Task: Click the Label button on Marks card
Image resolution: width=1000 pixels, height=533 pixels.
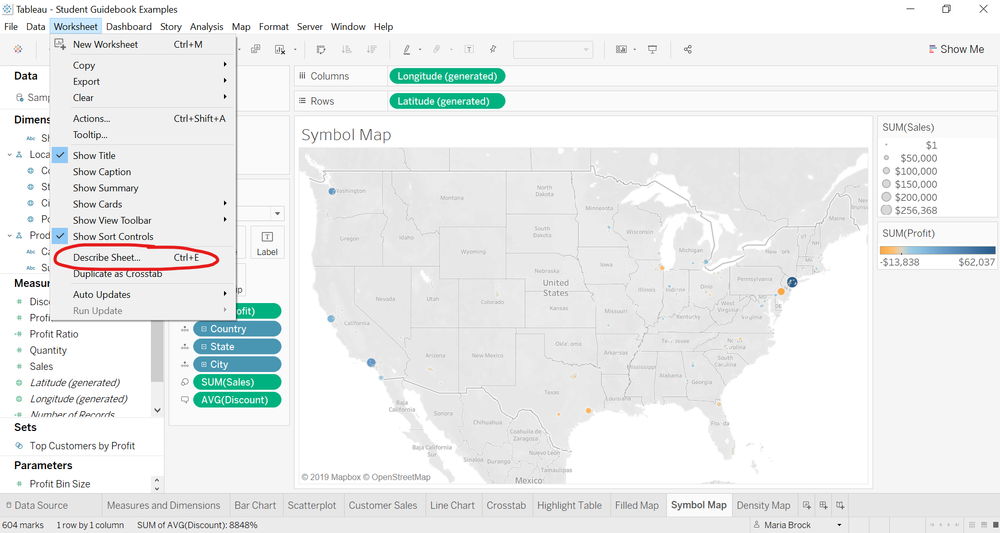Action: click(x=267, y=243)
